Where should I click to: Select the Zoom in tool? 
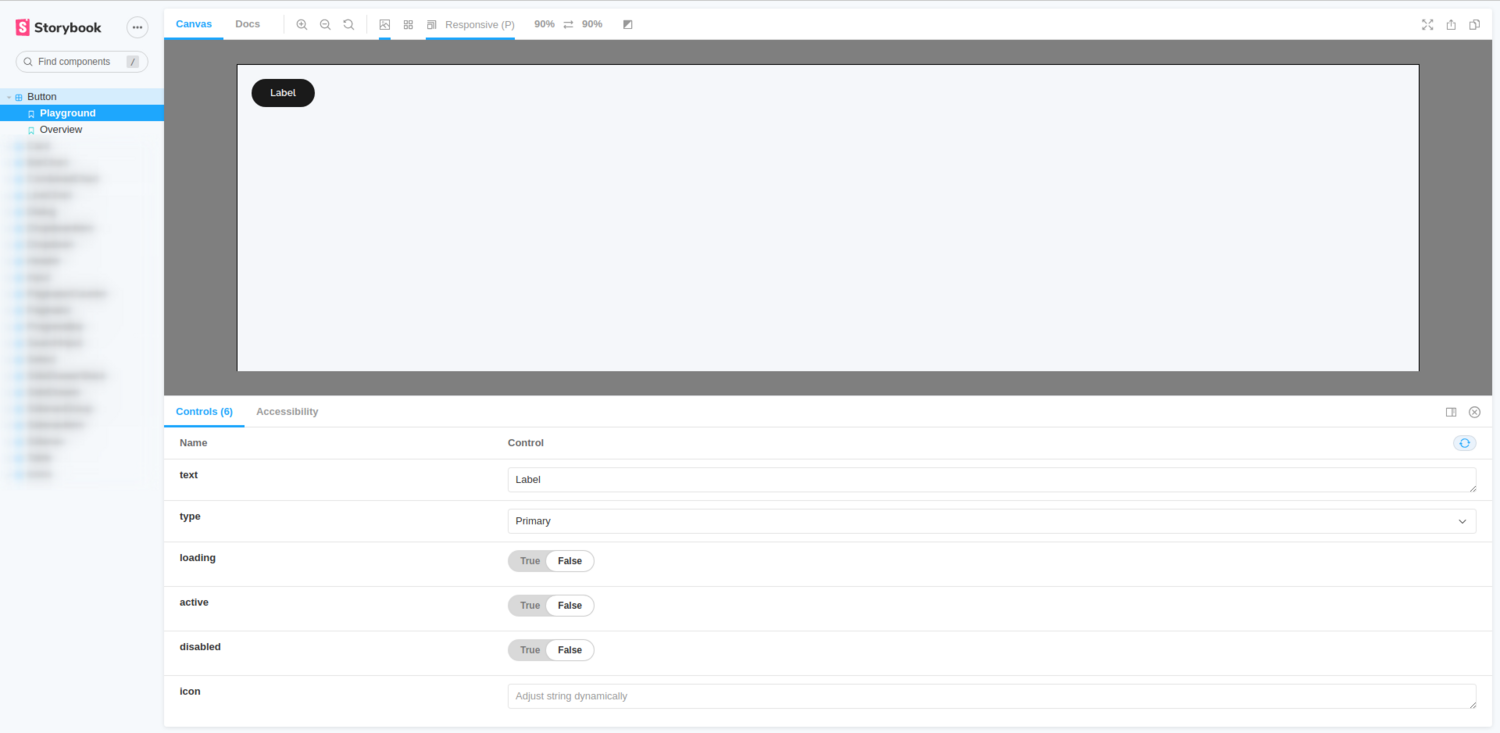tap(302, 24)
